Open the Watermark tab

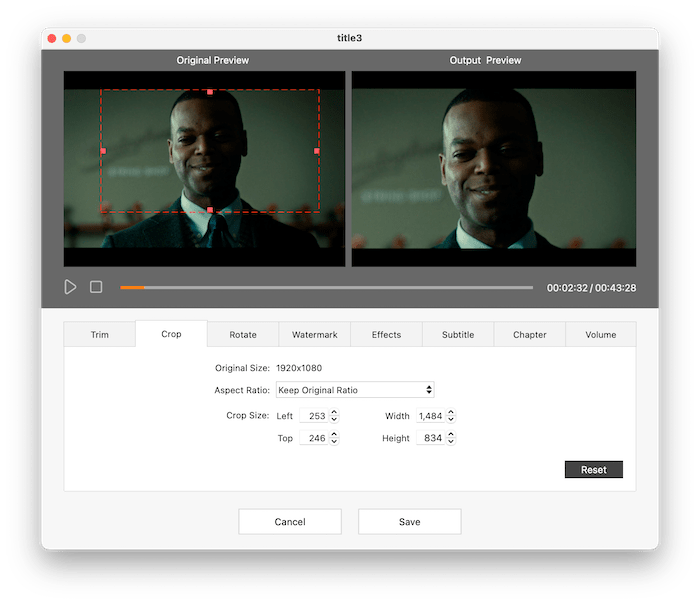coord(314,335)
